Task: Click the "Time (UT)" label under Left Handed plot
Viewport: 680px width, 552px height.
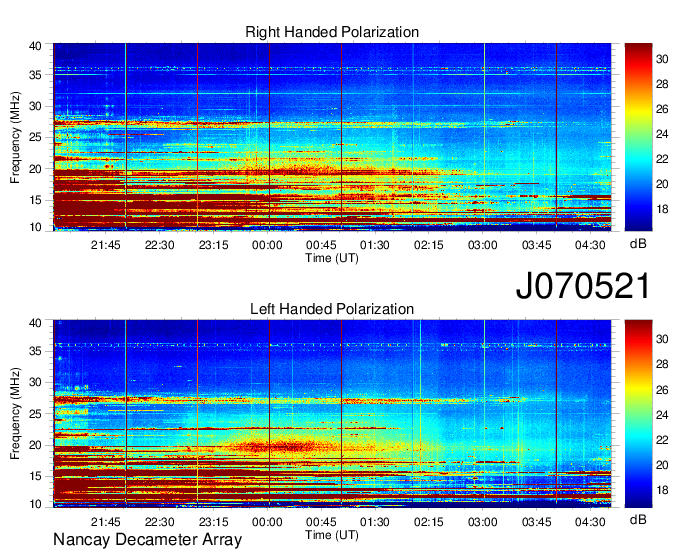Action: coord(332,535)
